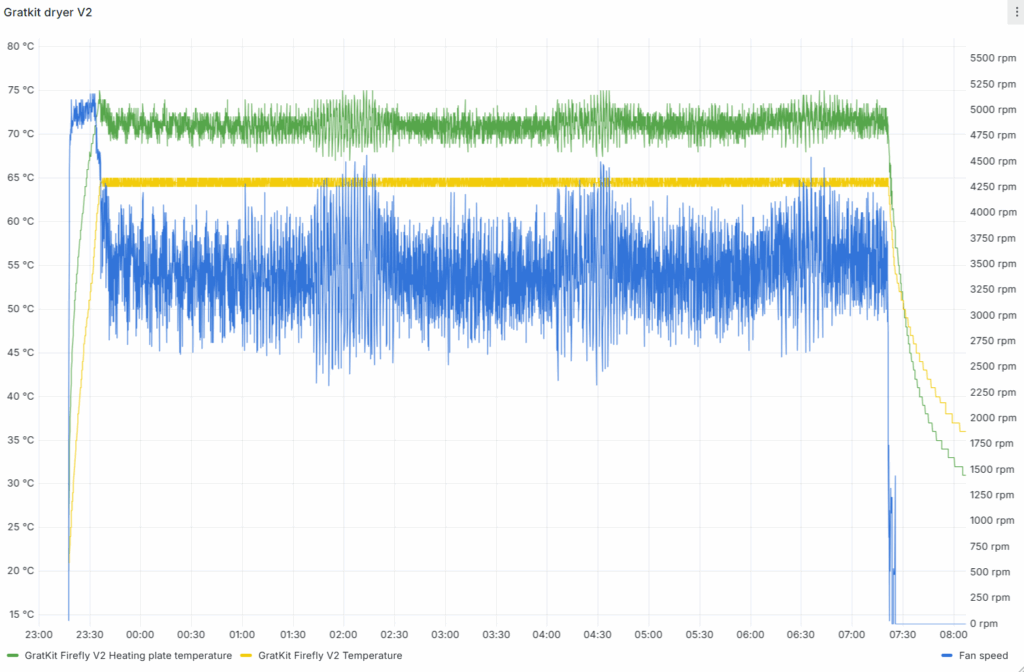
Task: Click the yellow Temperature legend color swatch
Action: pyautogui.click(x=246, y=656)
